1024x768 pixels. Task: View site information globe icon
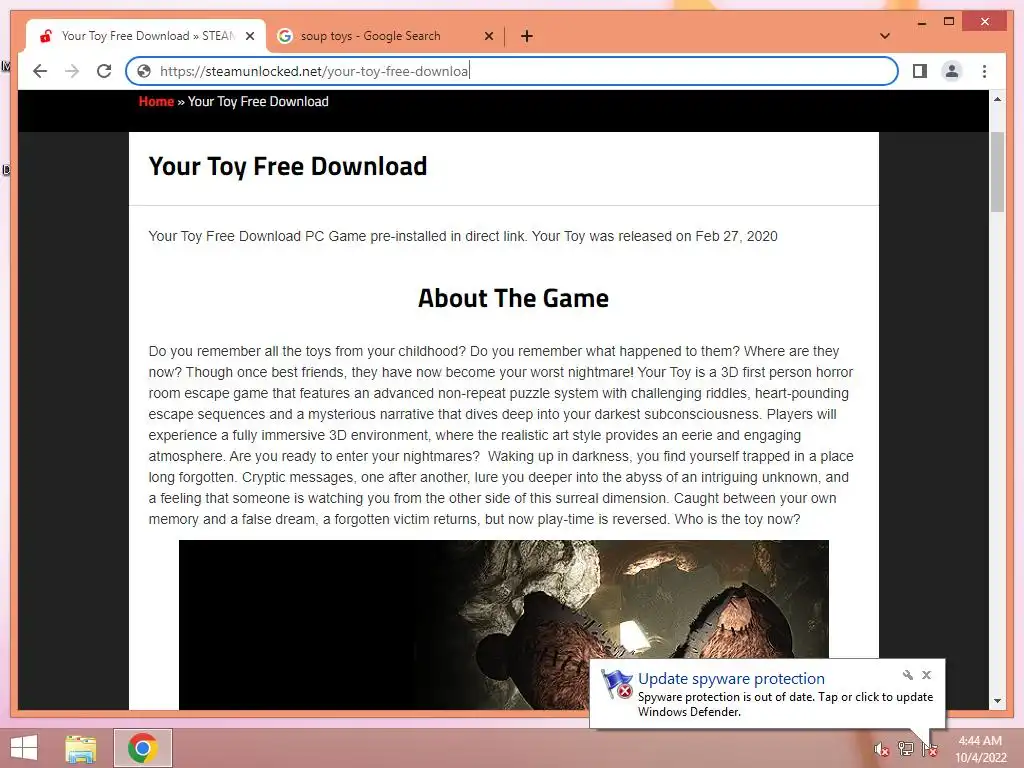click(144, 71)
